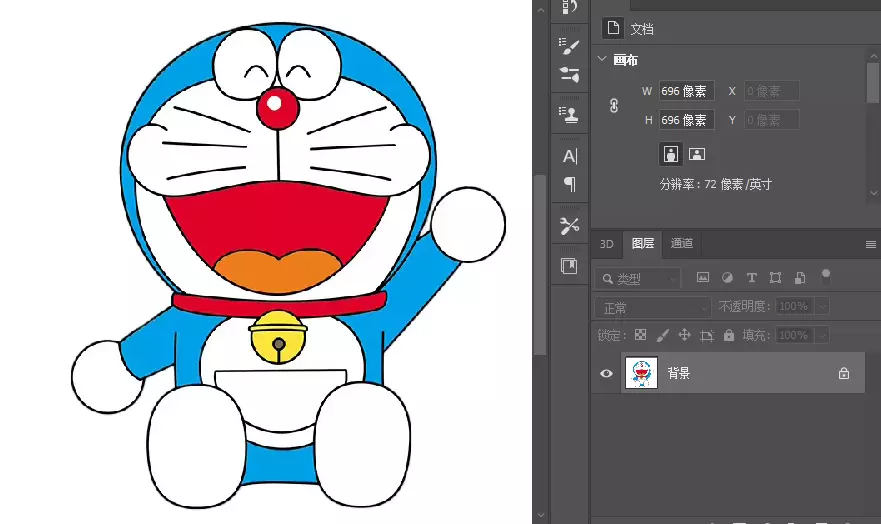Image resolution: width=881 pixels, height=524 pixels.
Task: Toggle the width-height link chain icon
Action: (x=614, y=106)
